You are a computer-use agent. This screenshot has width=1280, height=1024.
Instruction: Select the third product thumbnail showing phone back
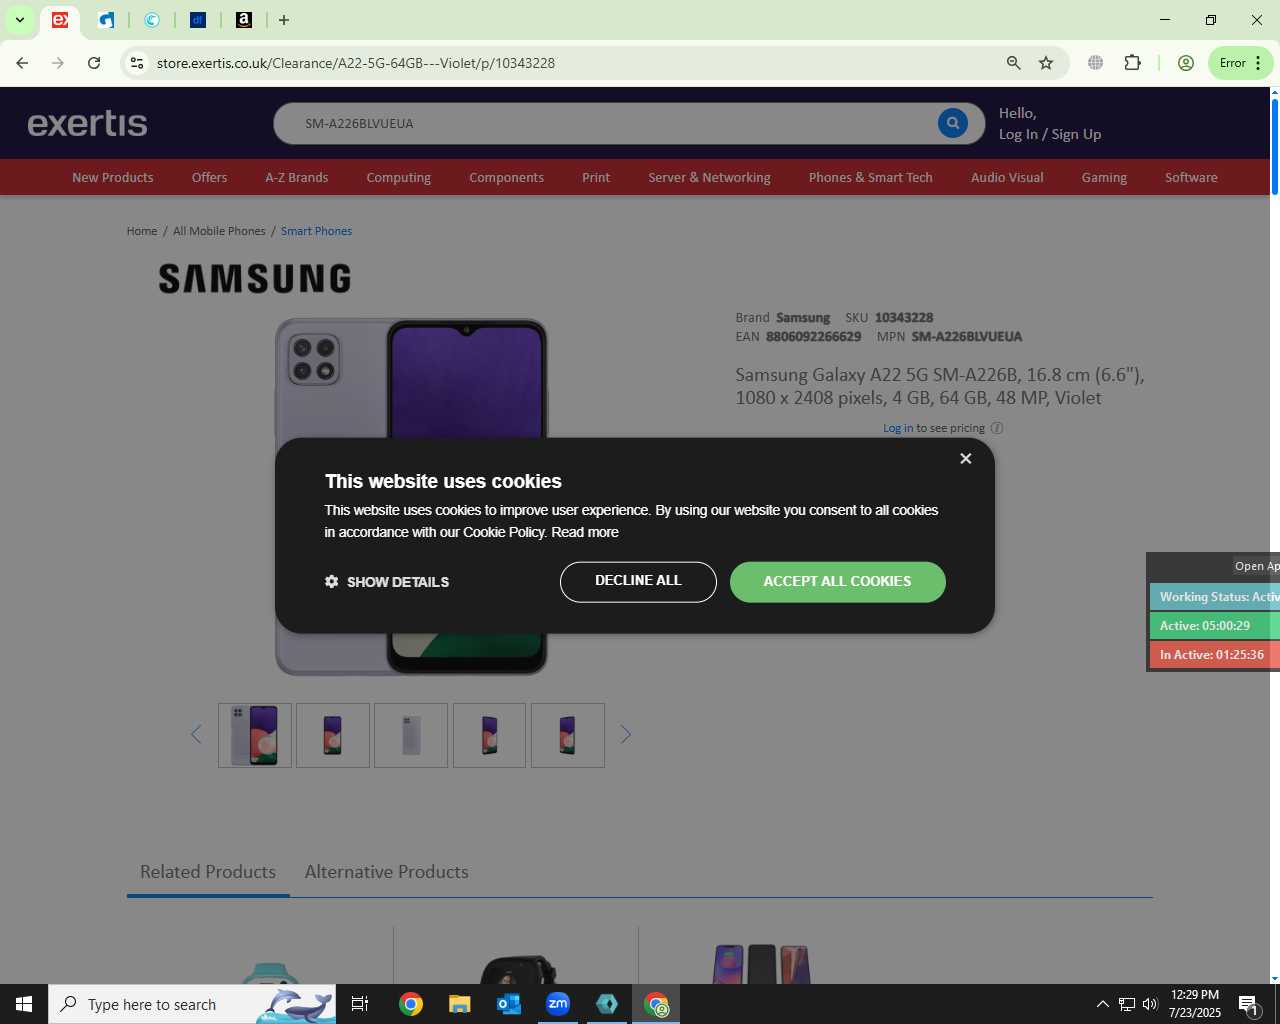click(x=411, y=735)
